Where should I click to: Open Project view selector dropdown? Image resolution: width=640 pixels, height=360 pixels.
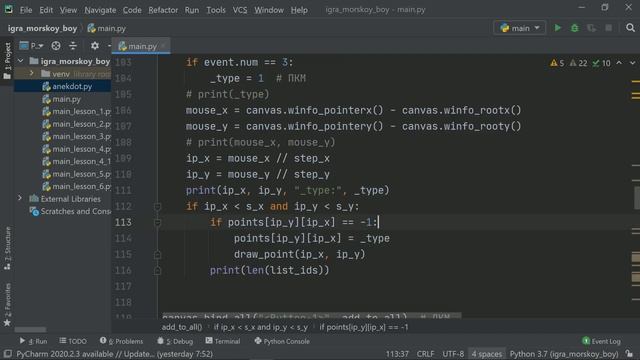click(x=31, y=46)
